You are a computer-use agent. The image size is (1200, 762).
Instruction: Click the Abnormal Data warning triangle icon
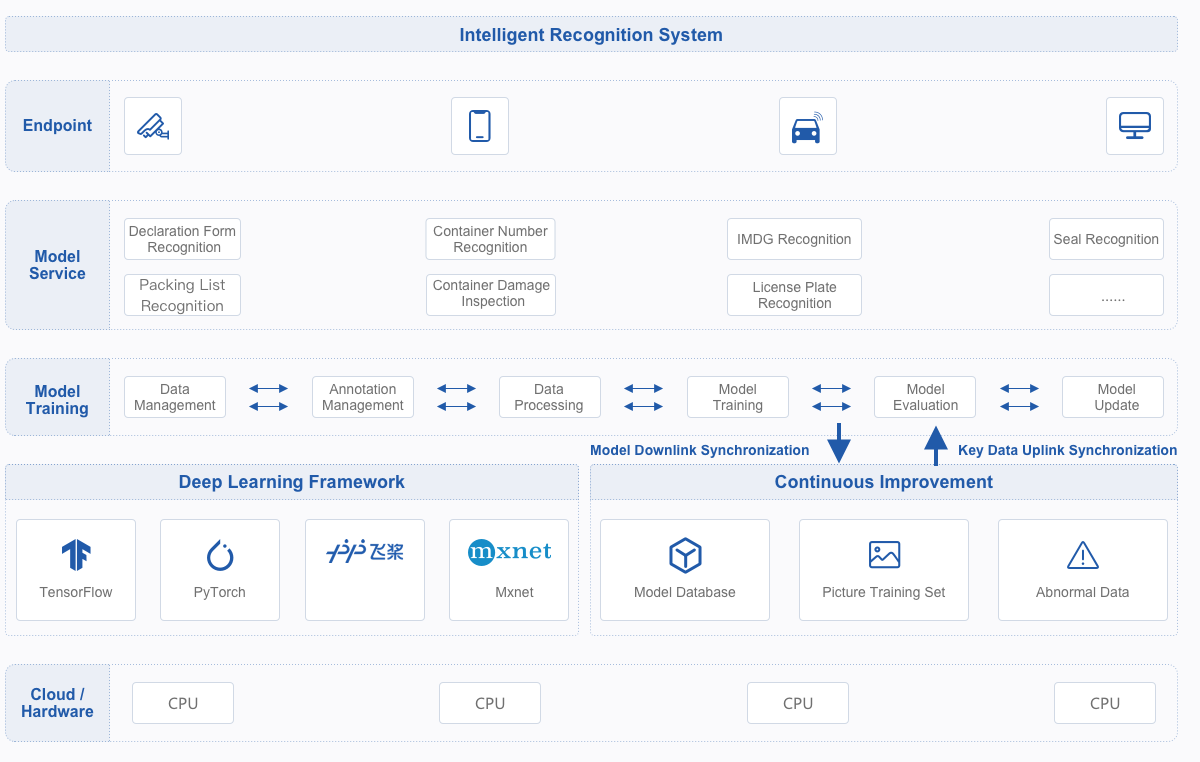[x=1083, y=555]
